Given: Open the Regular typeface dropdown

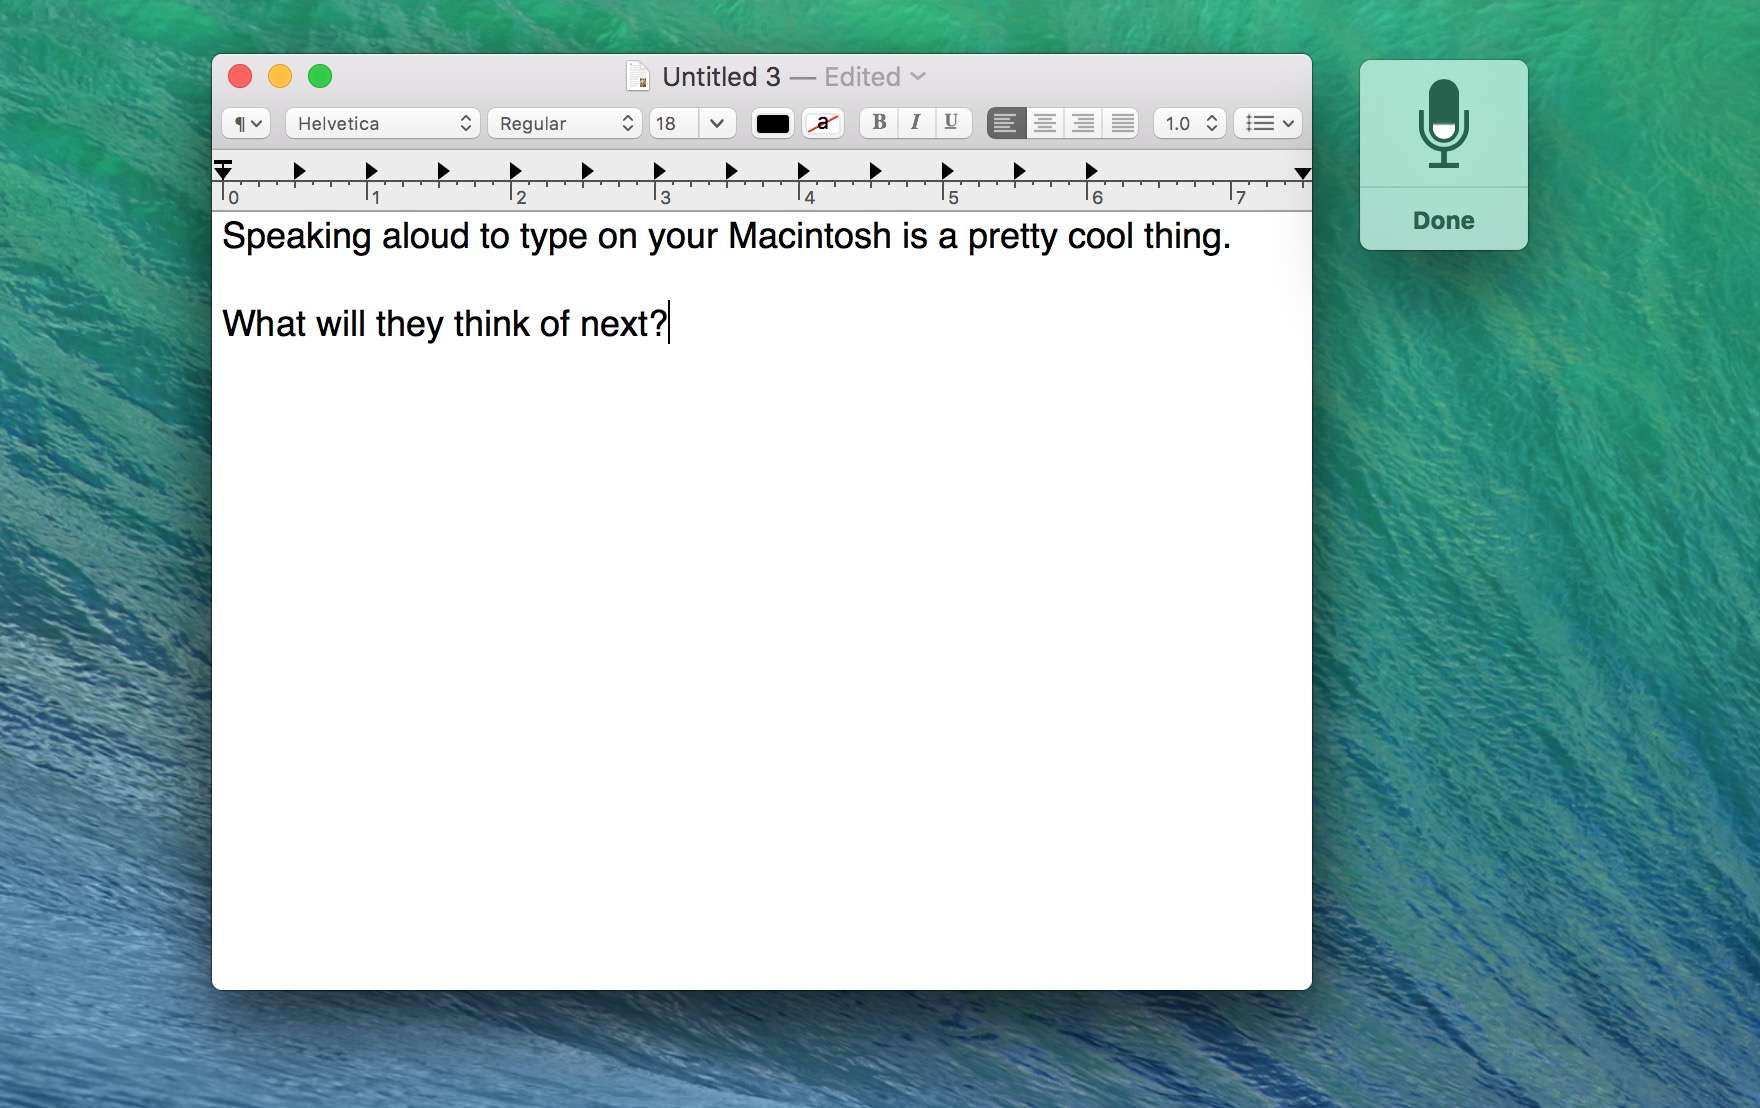Looking at the screenshot, I should click(x=565, y=123).
